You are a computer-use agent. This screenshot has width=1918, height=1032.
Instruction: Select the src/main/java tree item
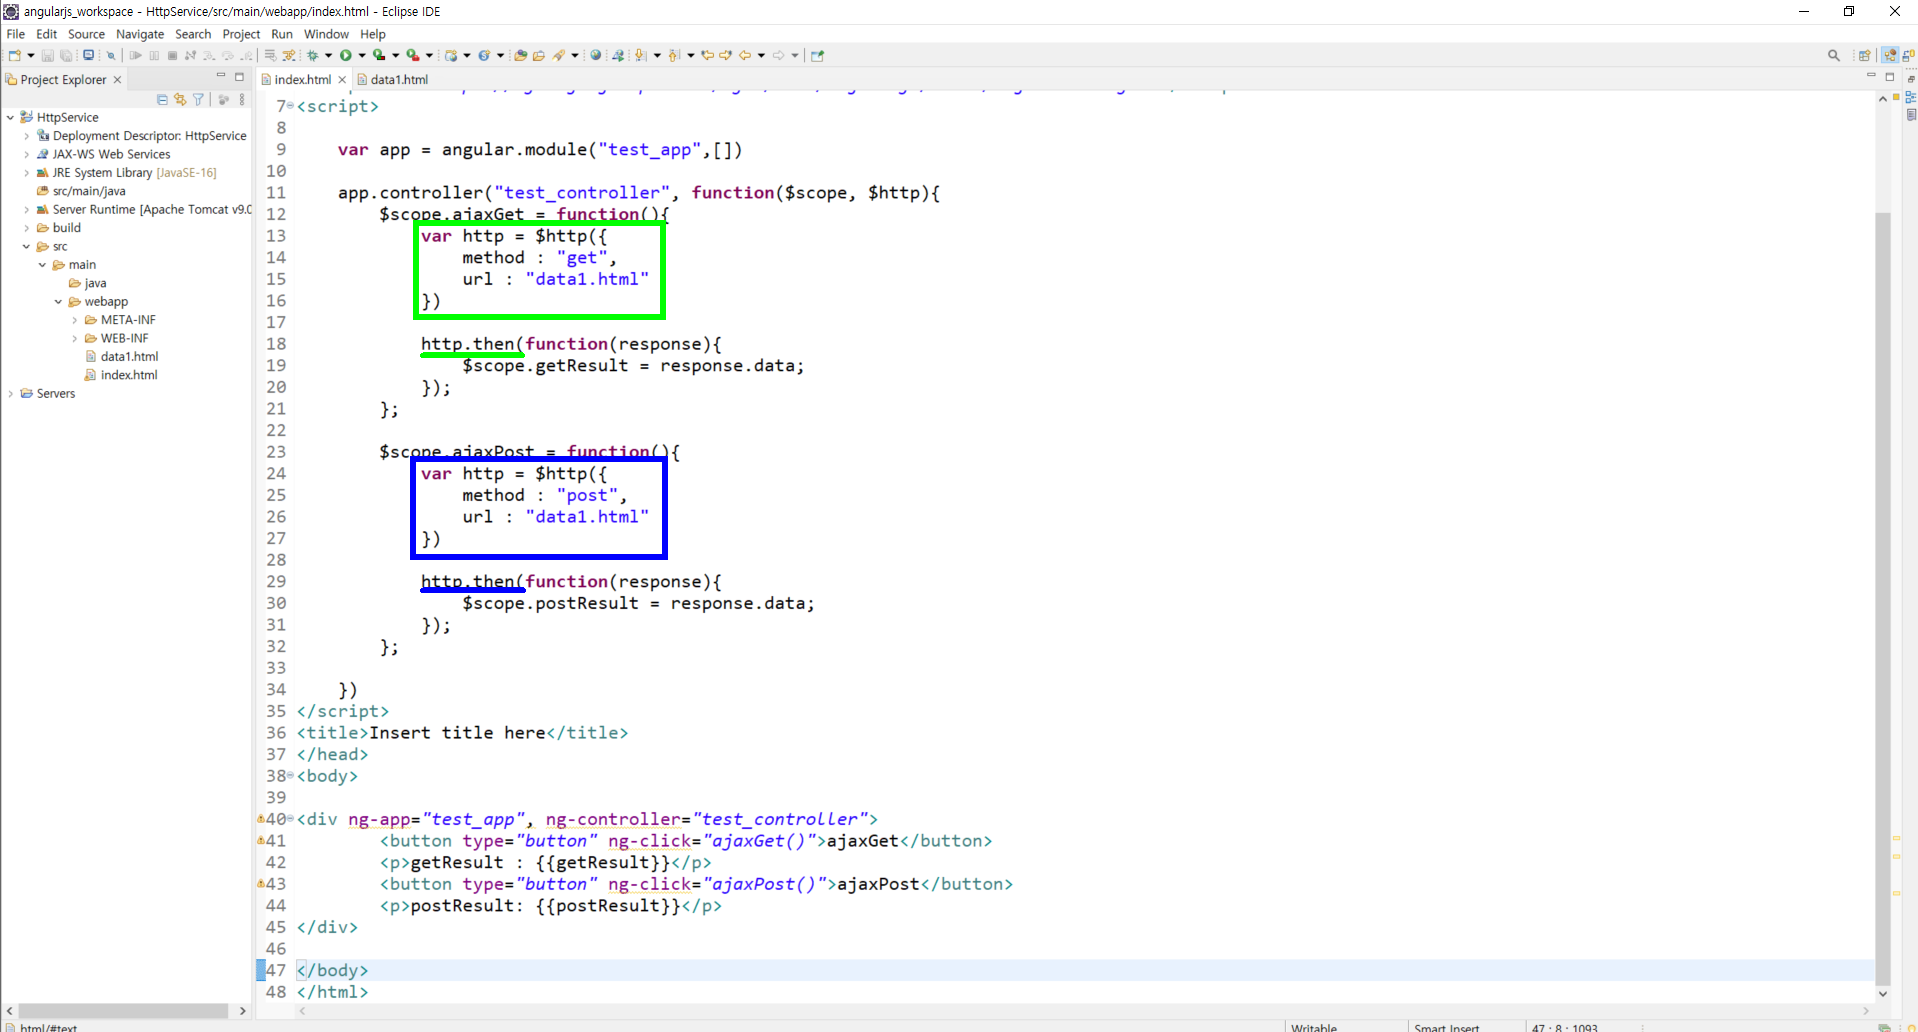tap(89, 191)
